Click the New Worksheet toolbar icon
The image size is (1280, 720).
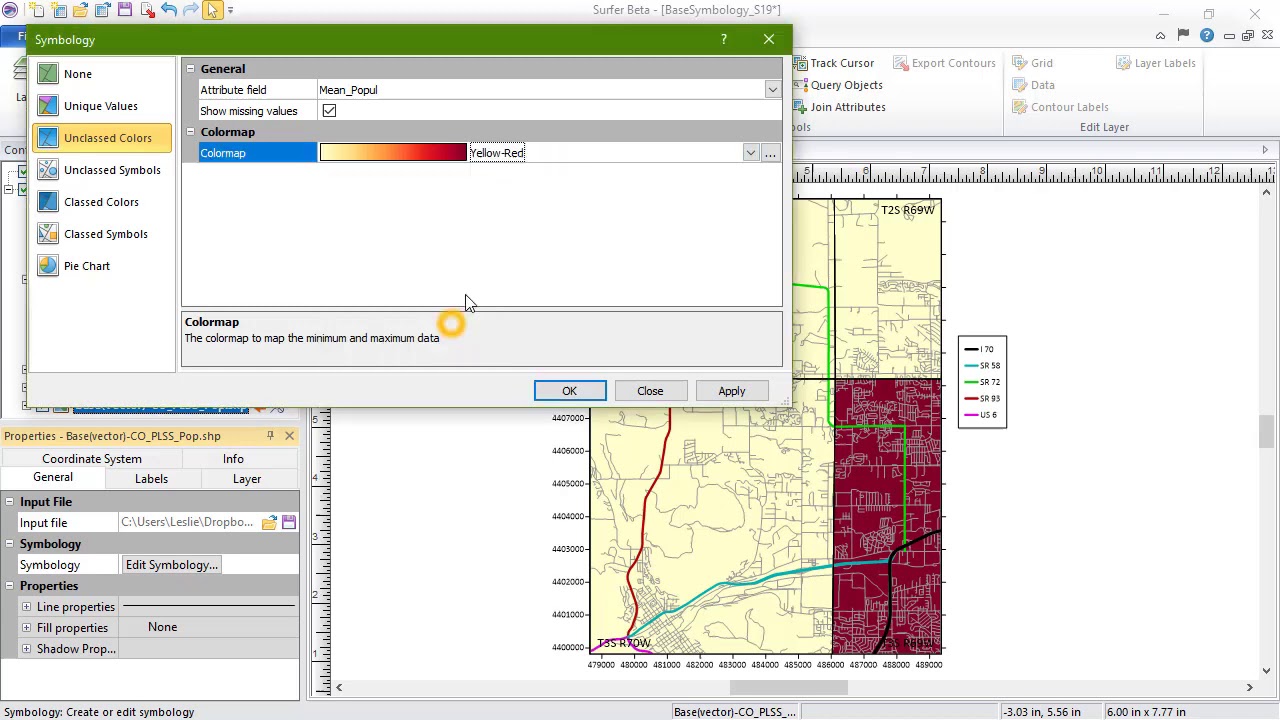(58, 10)
